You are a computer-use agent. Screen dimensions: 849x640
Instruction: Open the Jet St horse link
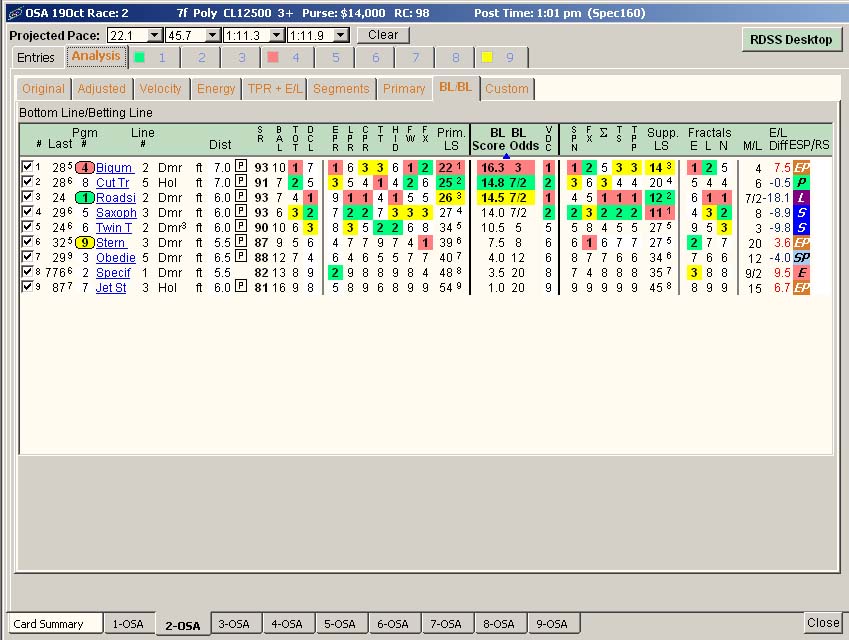[111, 288]
